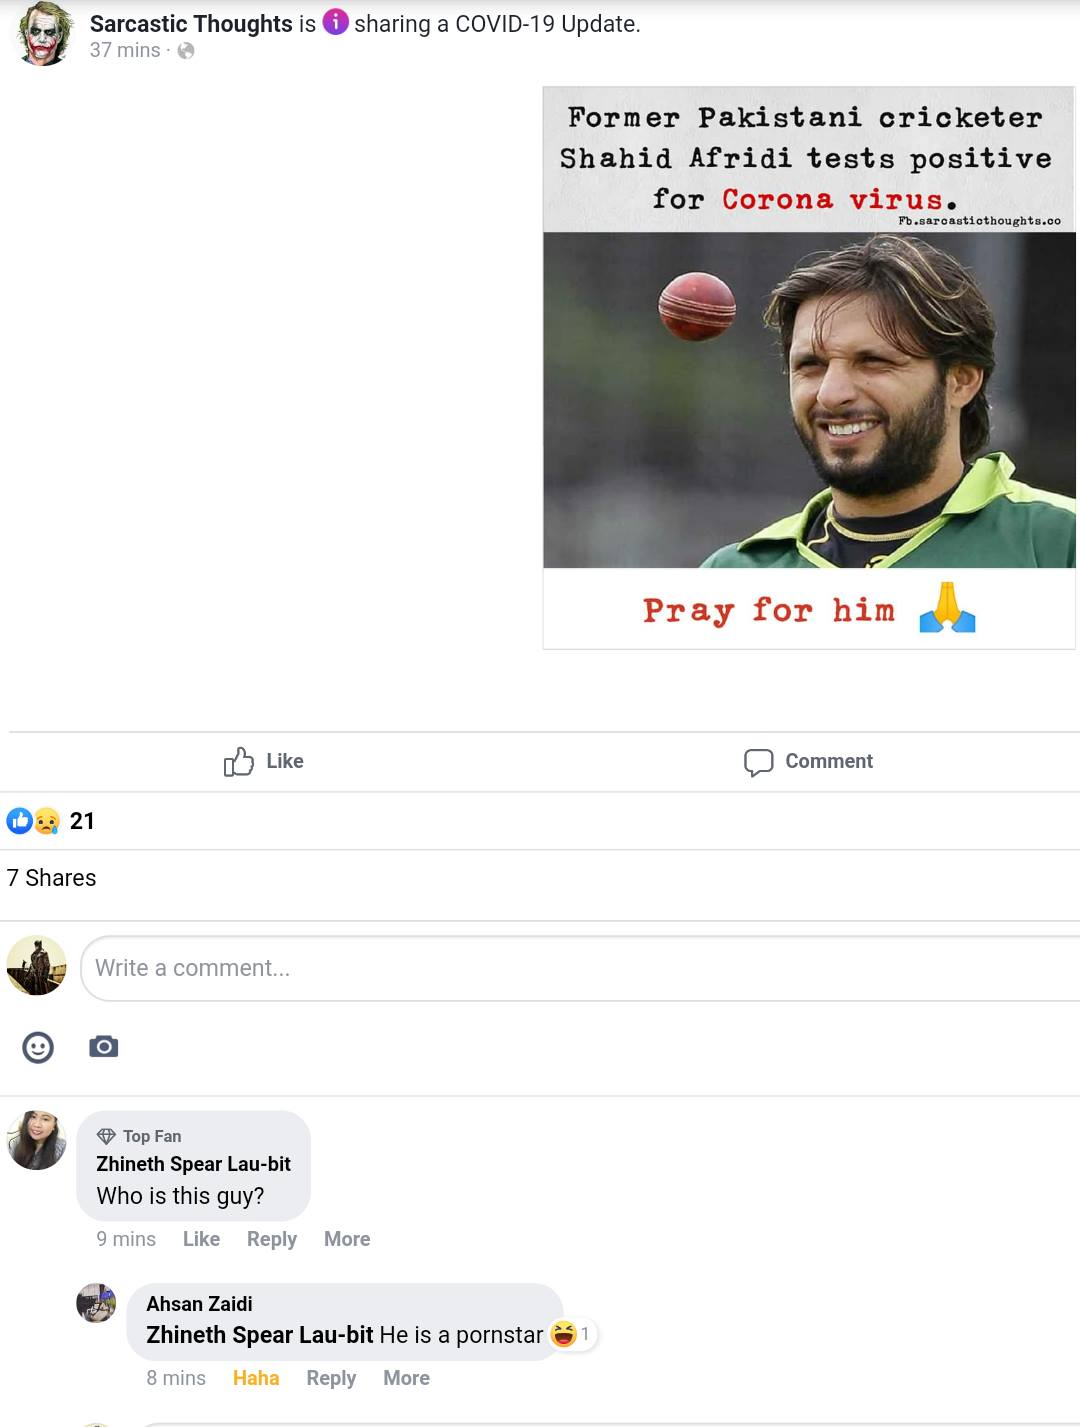Tap the purple COVID-19 info icon
Viewport: 1080px width, 1427px height.
336,21
